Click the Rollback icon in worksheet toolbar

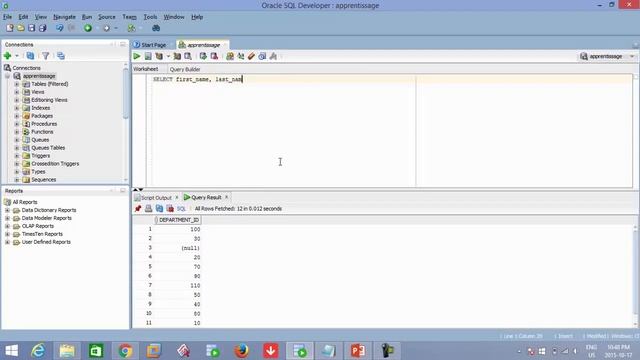click(x=214, y=56)
